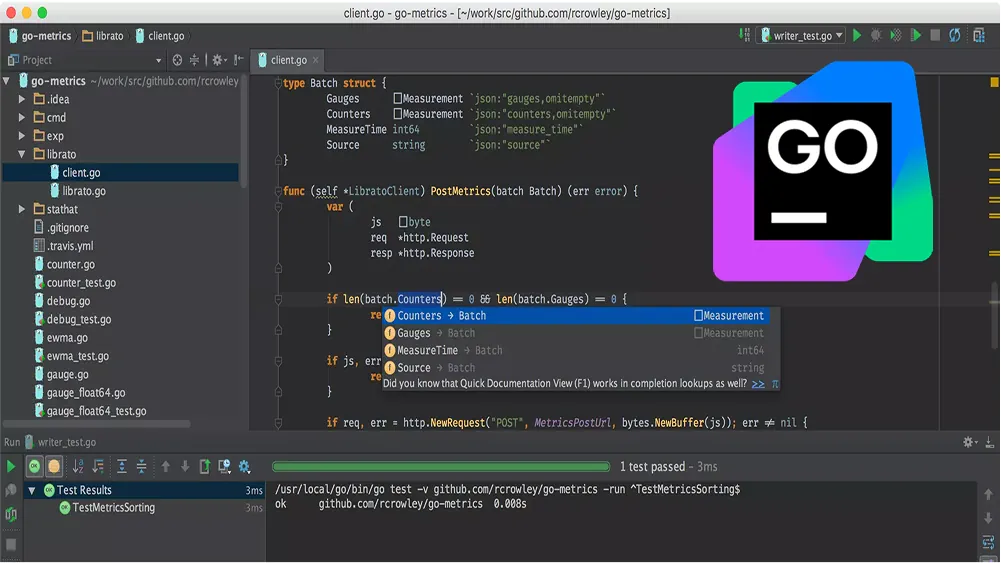Image resolution: width=1001 pixels, height=563 pixels.
Task: Click the Debug bug icon in top toolbar
Action: [x=876, y=36]
